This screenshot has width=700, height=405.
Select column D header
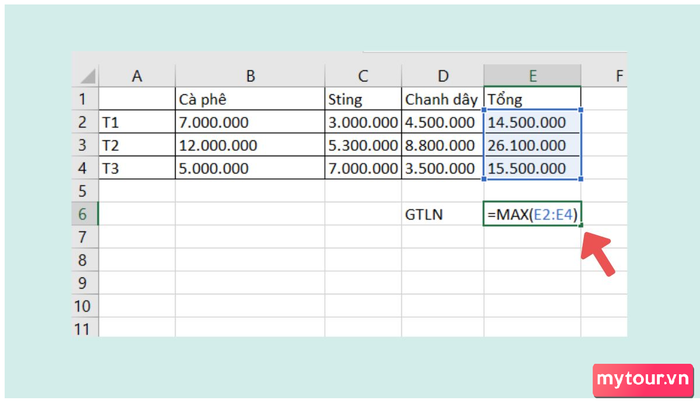point(442,76)
